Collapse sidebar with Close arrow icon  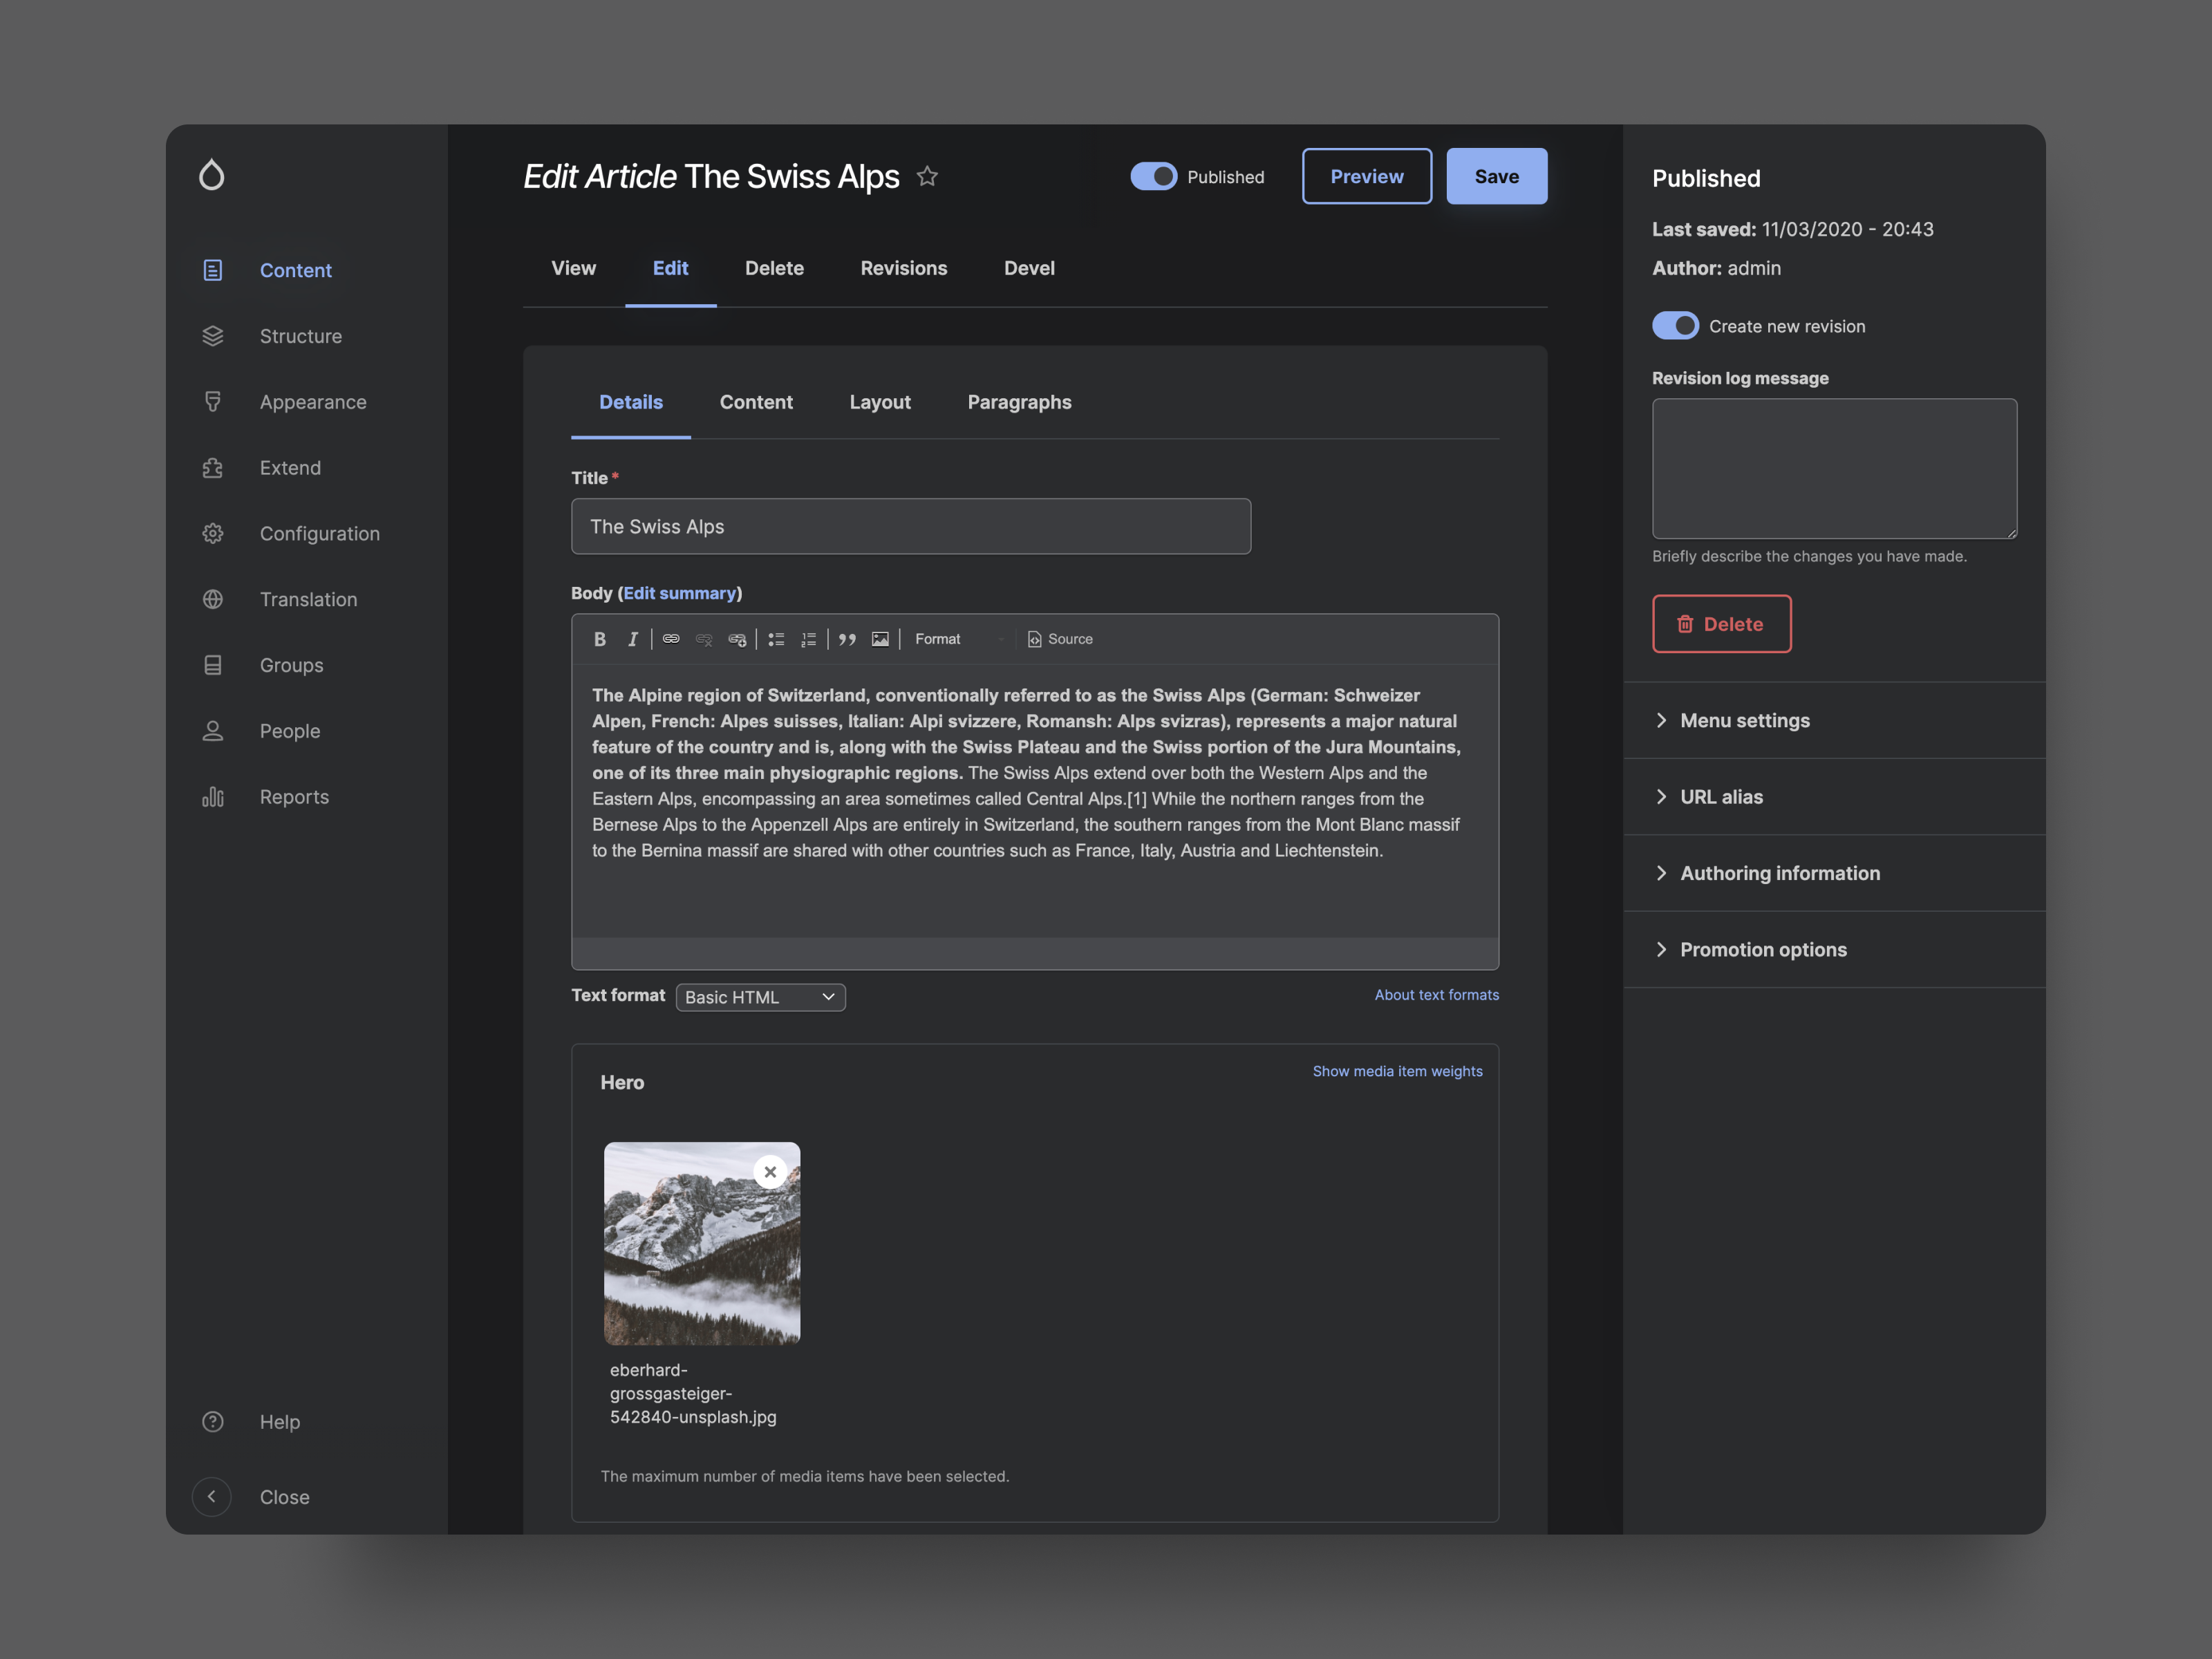211,1497
